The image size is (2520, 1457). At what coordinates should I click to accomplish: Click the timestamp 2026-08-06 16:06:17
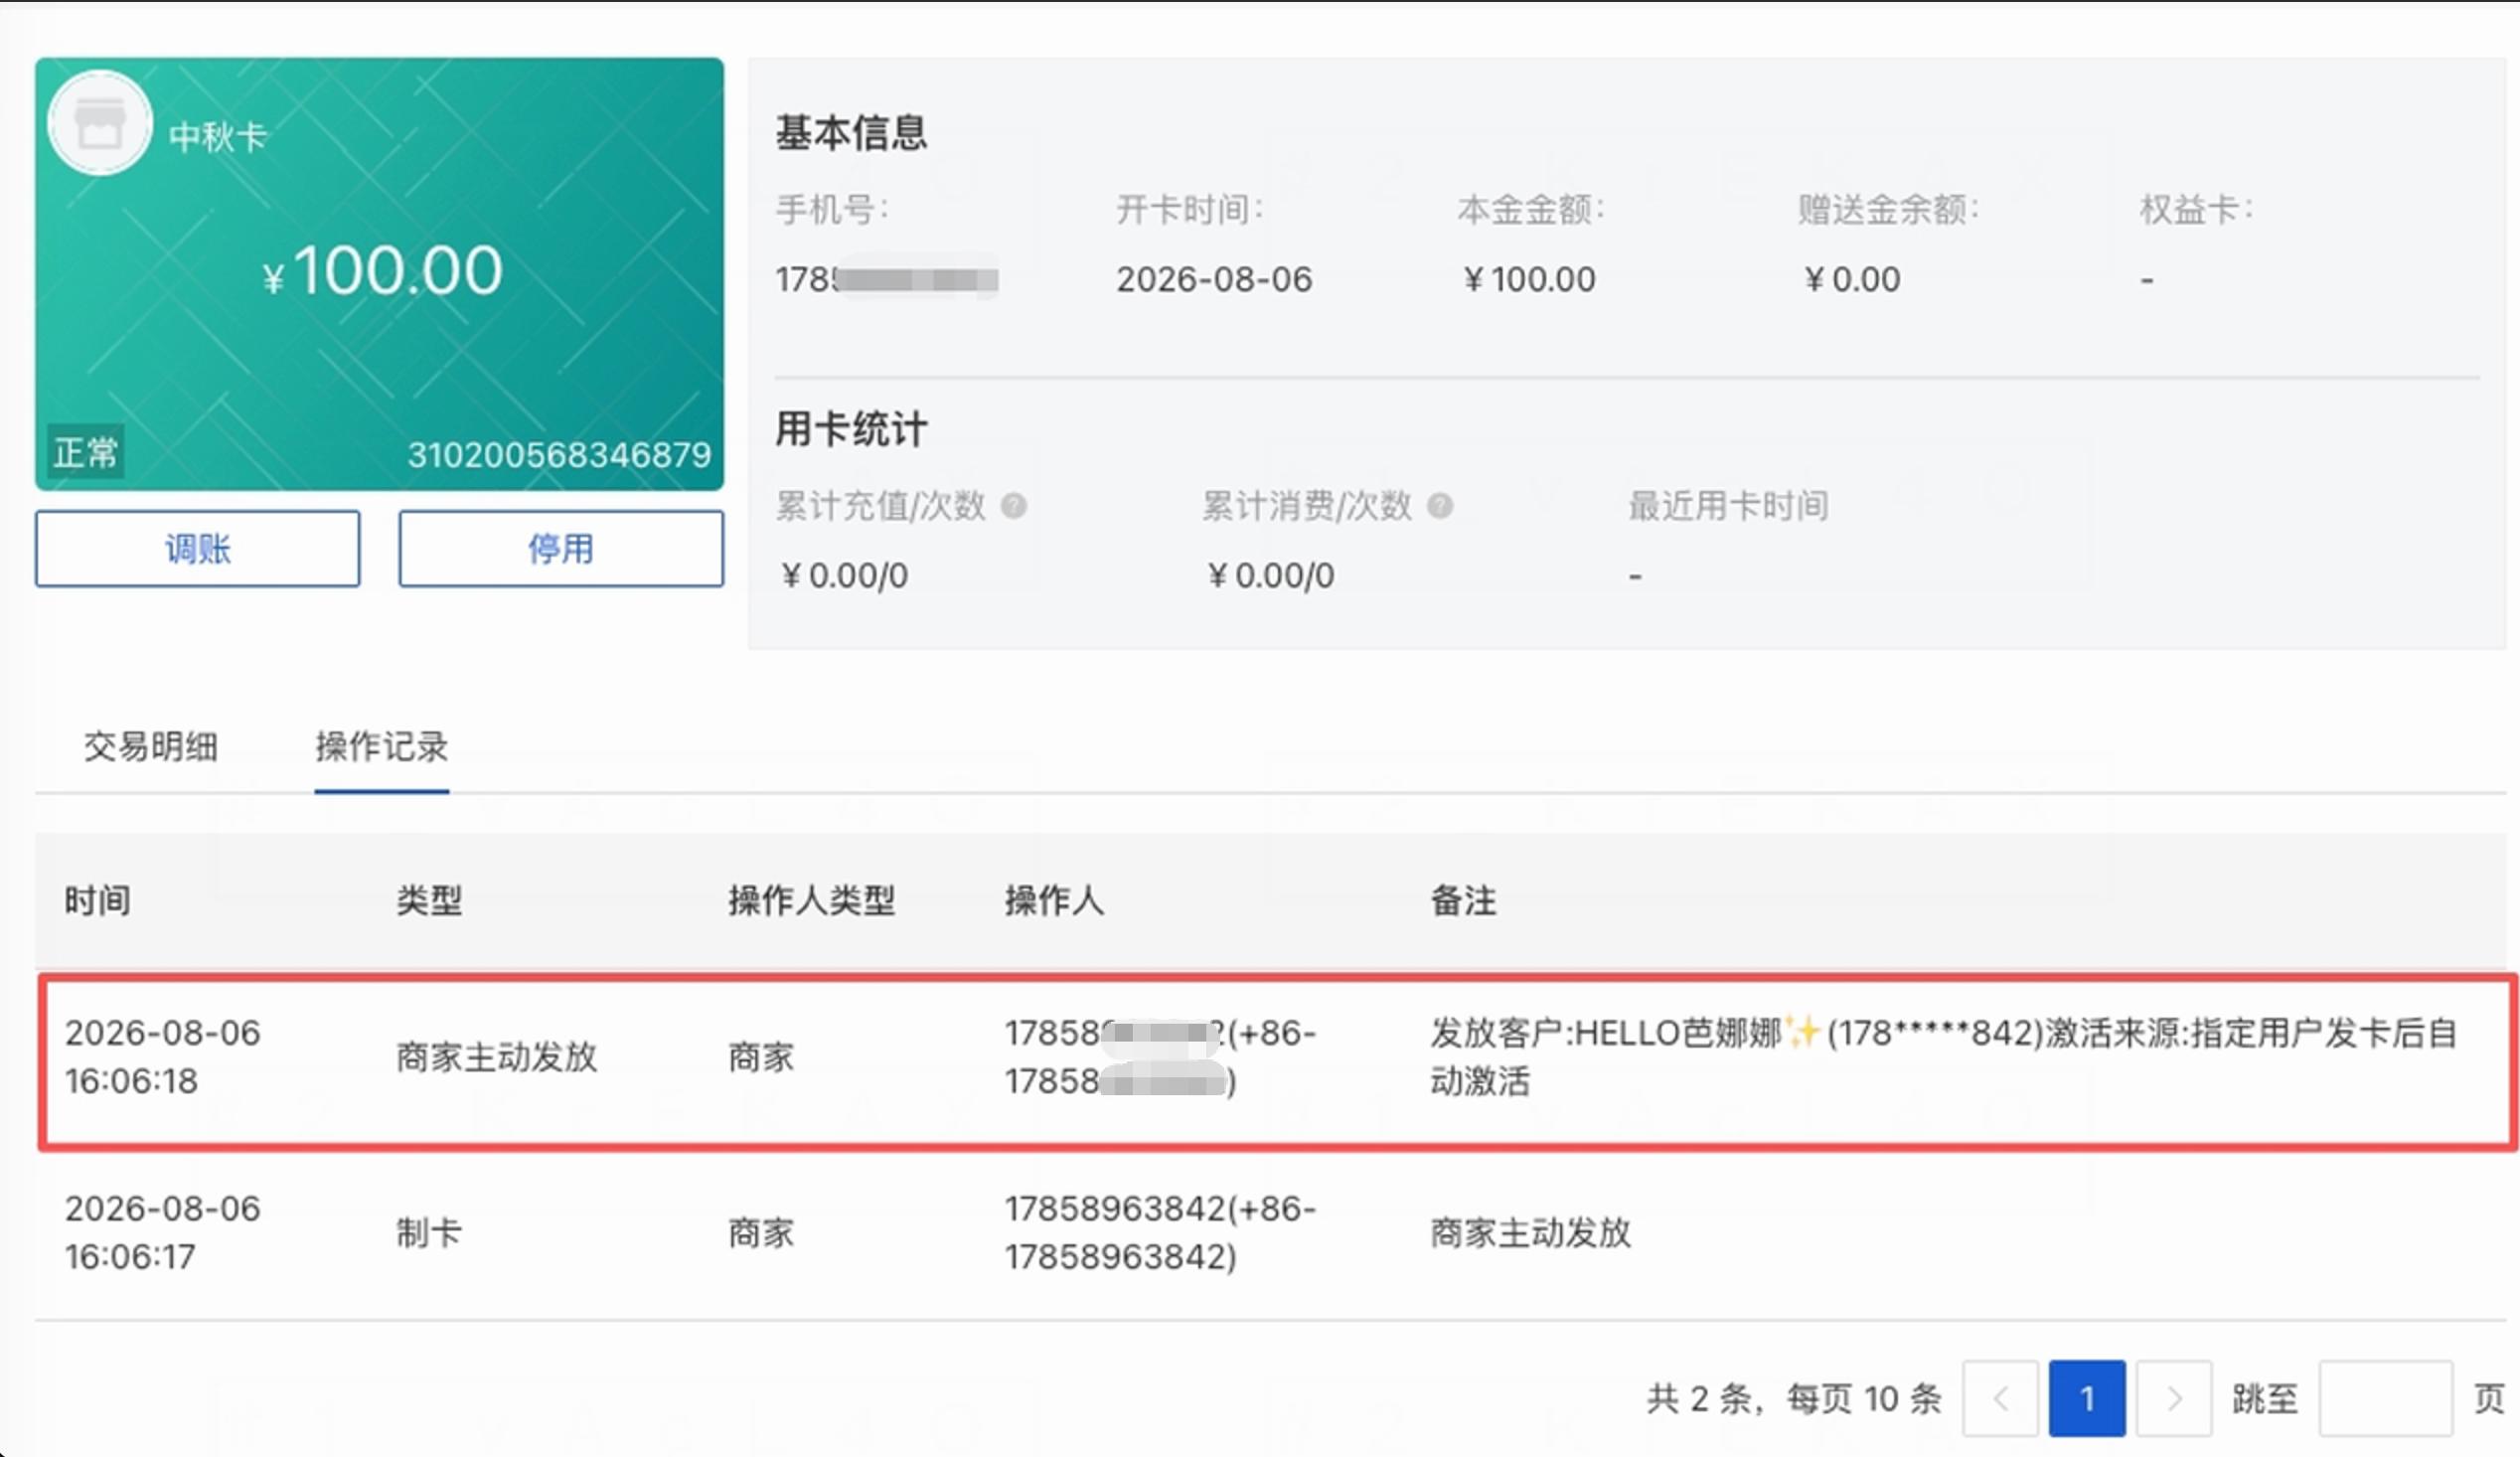[x=163, y=1232]
